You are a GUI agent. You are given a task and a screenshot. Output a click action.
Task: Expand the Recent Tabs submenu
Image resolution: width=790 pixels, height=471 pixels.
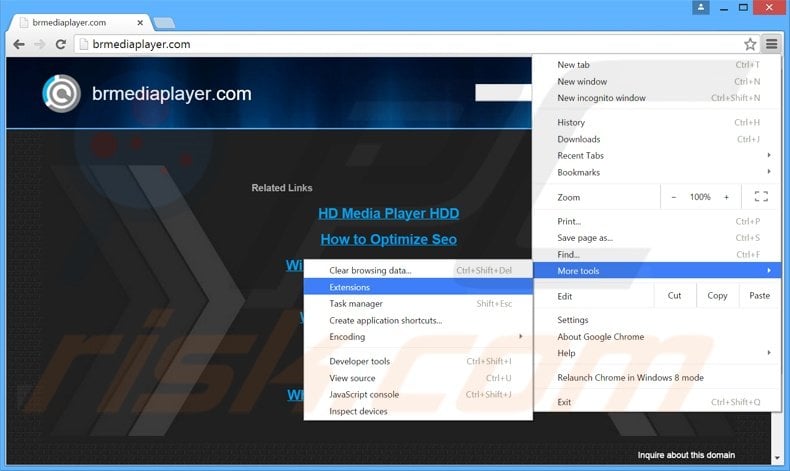[657, 156]
